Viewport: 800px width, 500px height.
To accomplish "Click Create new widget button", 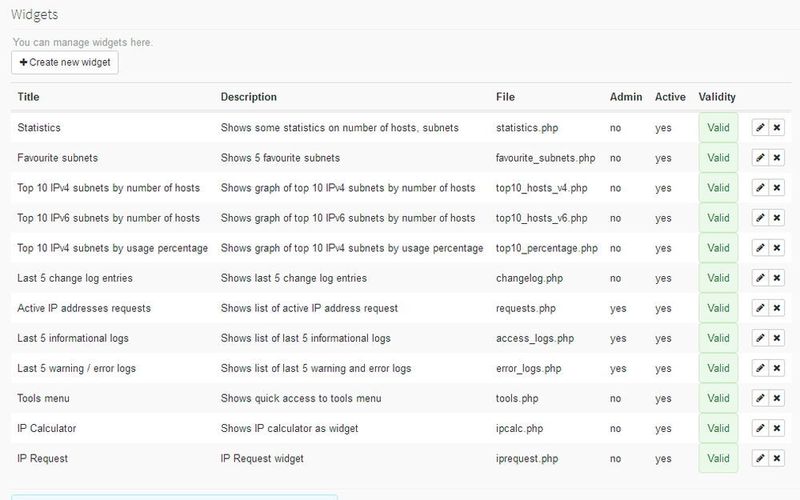I will point(65,62).
